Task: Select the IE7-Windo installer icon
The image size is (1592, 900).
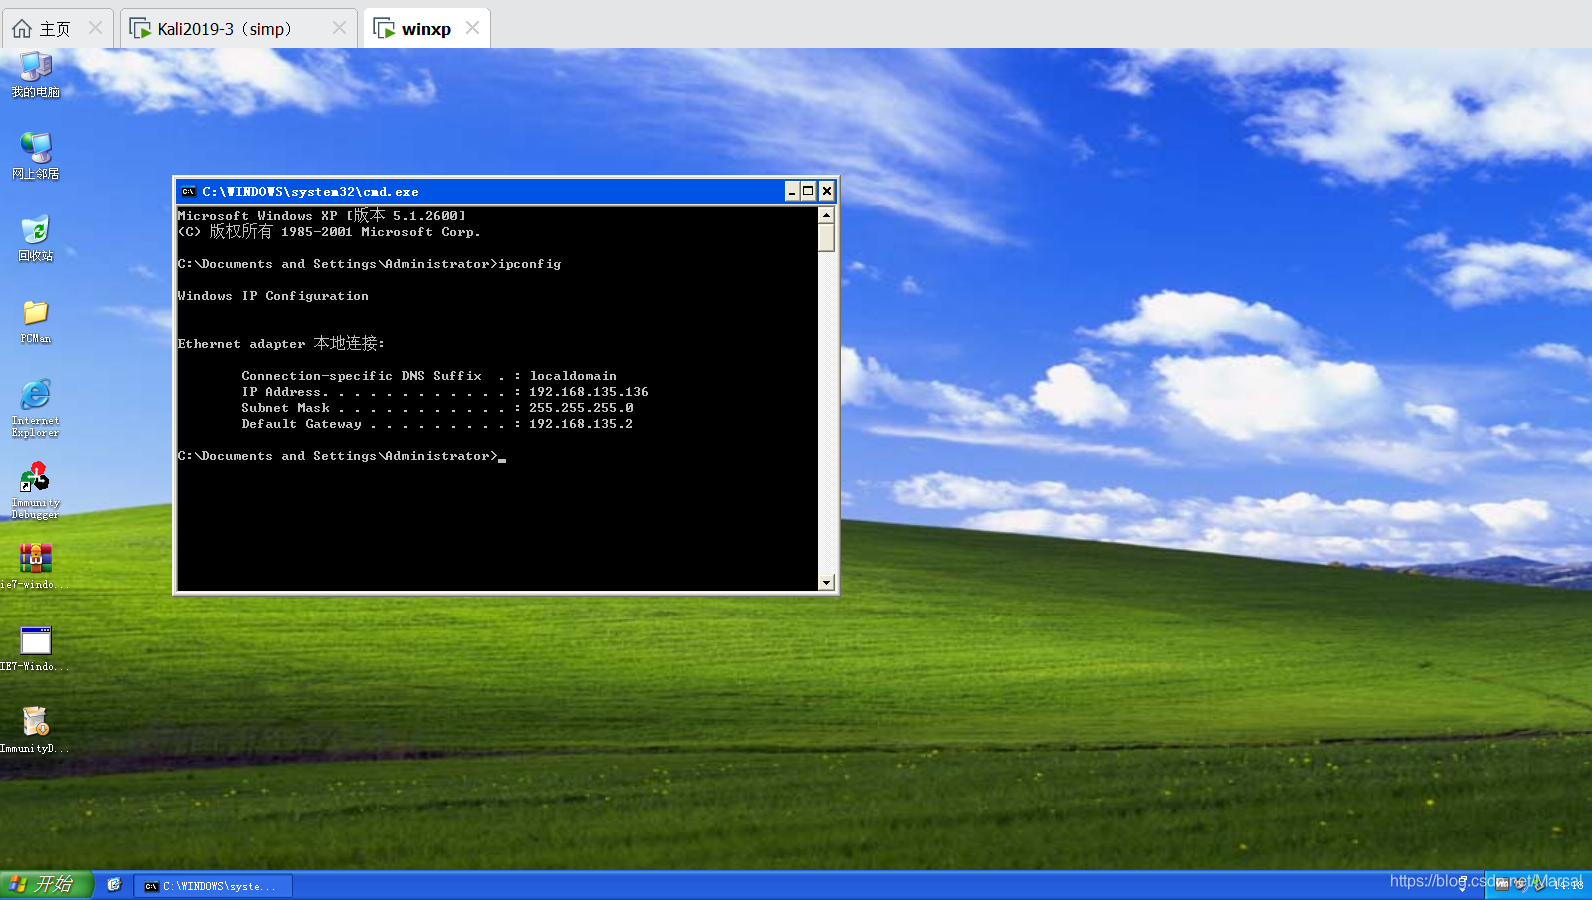Action: click(x=36, y=648)
